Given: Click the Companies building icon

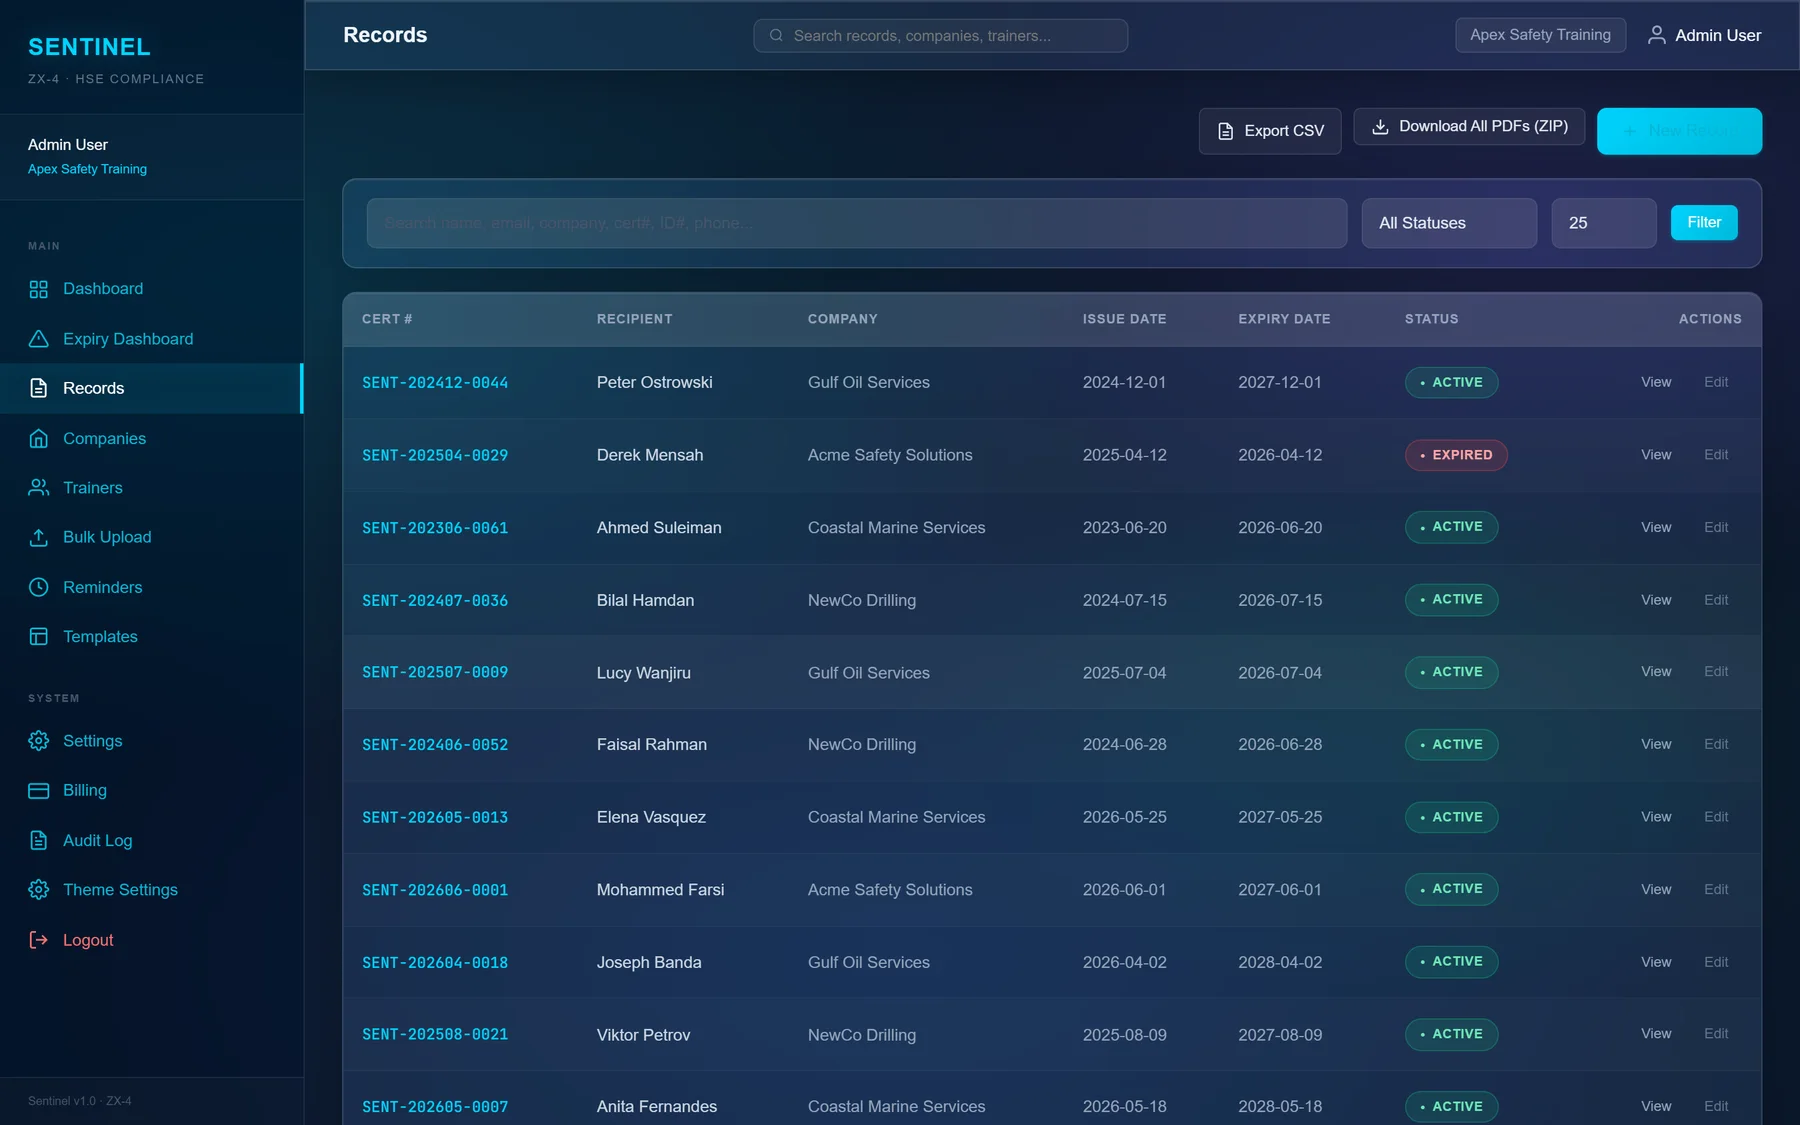Looking at the screenshot, I should click(39, 438).
